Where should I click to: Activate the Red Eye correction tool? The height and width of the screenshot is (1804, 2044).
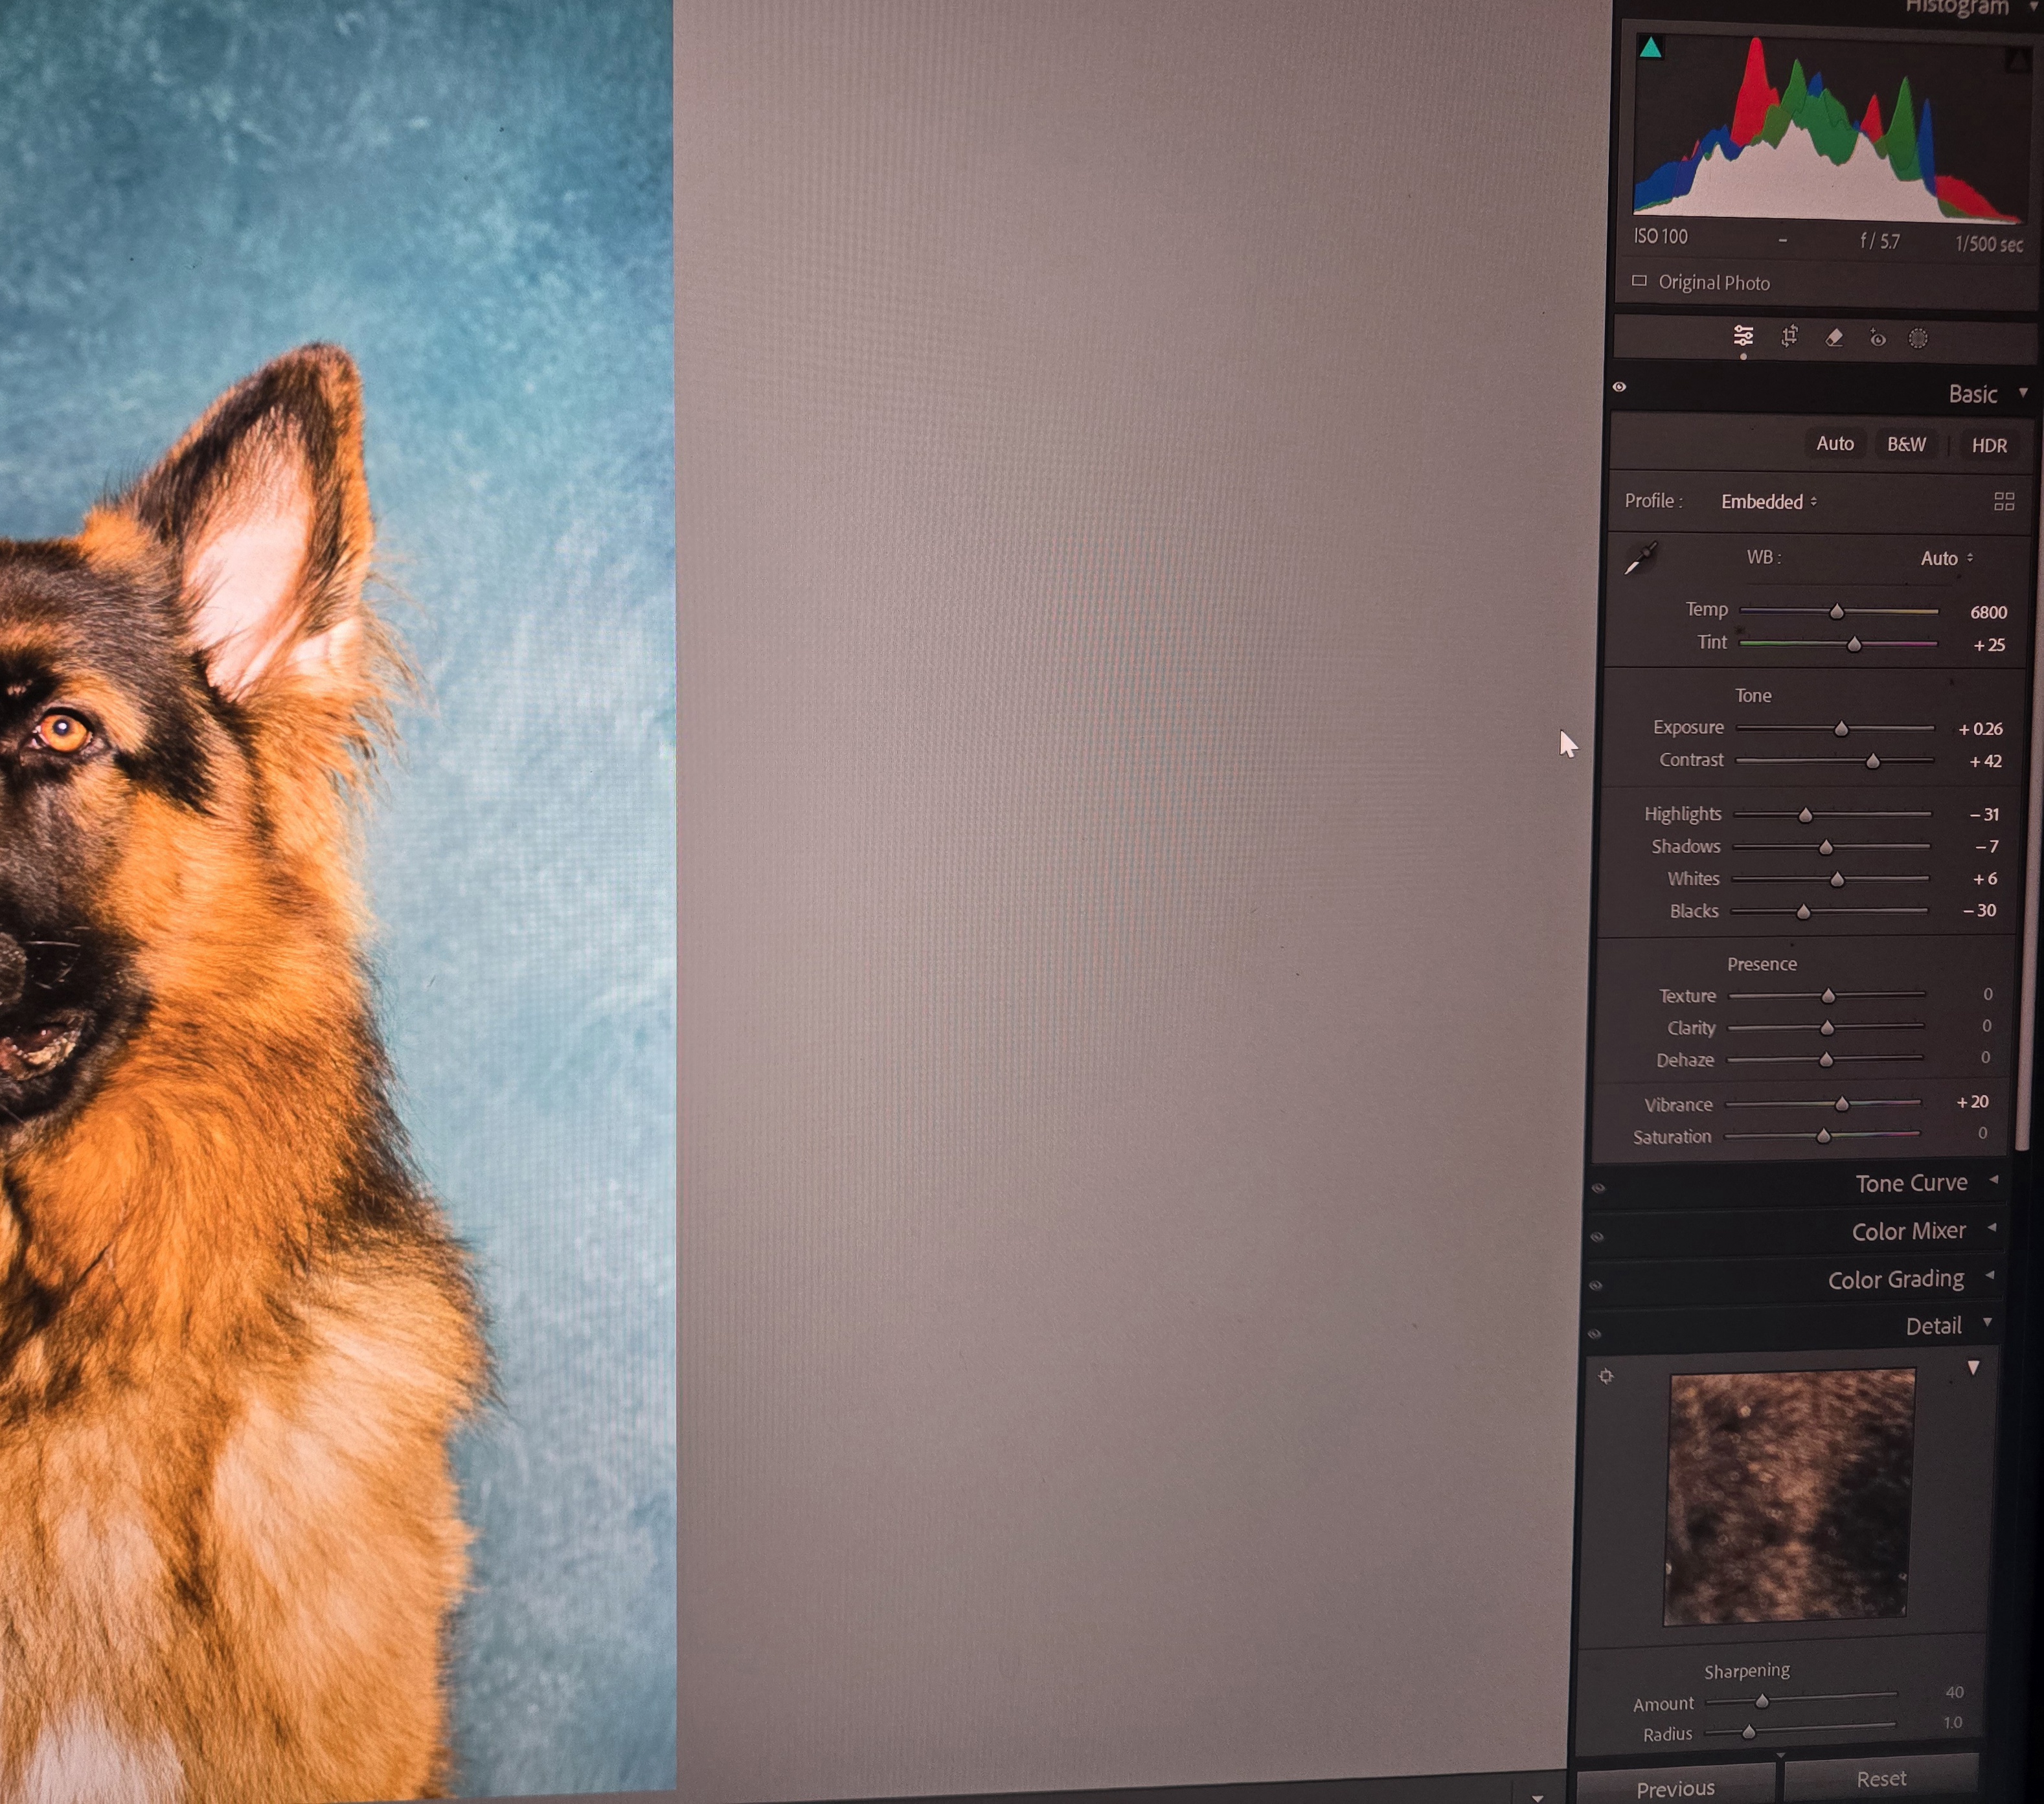1877,339
